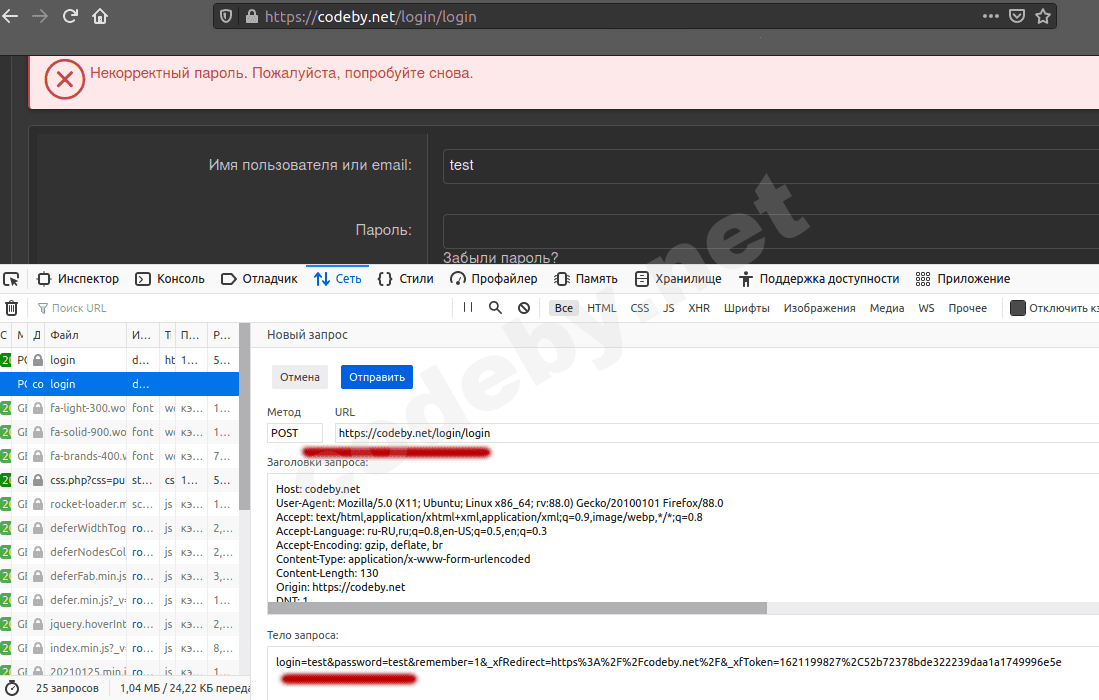The image size is (1099, 700).
Task: Click the horizontal scrollbar in request headers
Action: point(517,608)
